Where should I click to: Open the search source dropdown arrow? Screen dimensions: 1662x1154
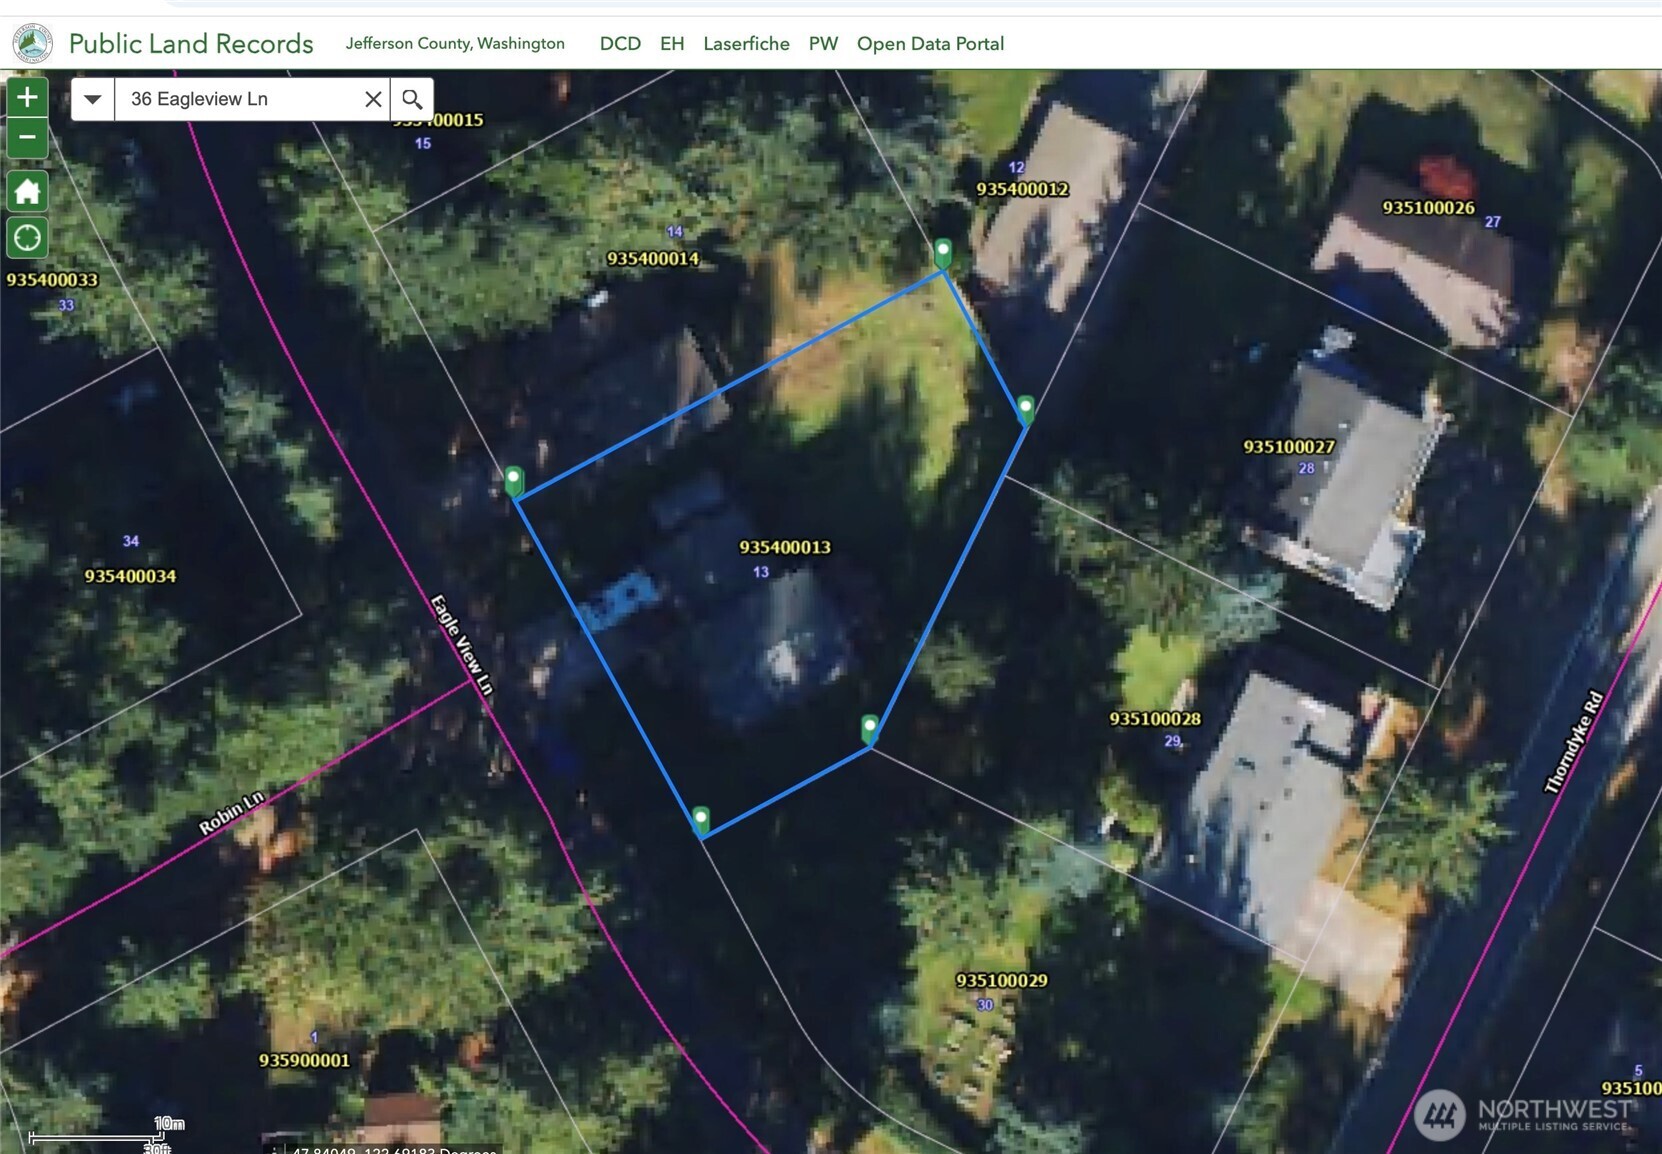pyautogui.click(x=93, y=99)
